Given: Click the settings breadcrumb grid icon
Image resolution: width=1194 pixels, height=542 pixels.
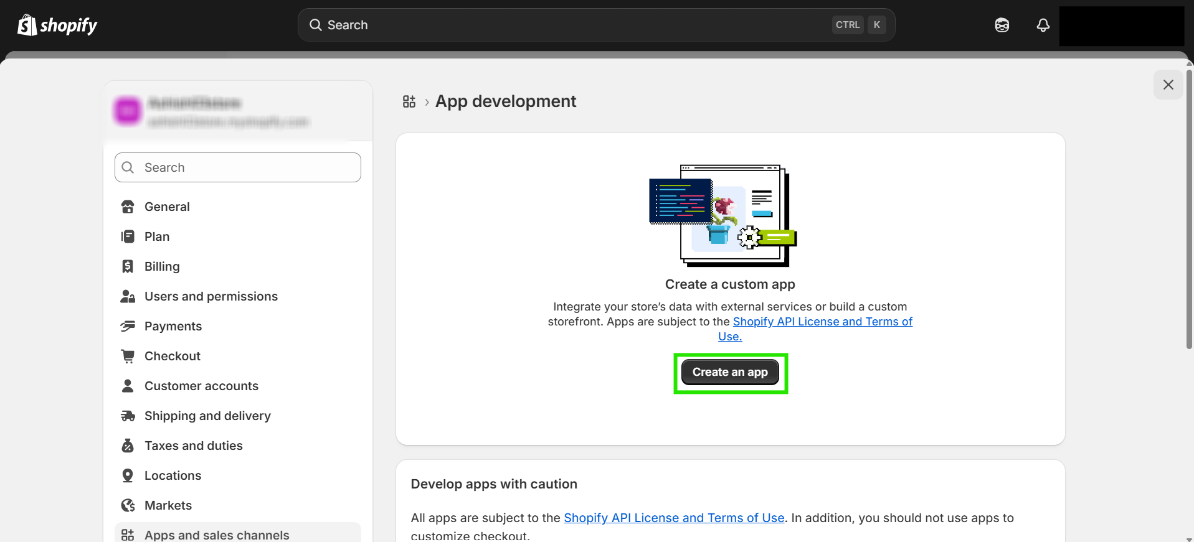Looking at the screenshot, I should coord(409,102).
